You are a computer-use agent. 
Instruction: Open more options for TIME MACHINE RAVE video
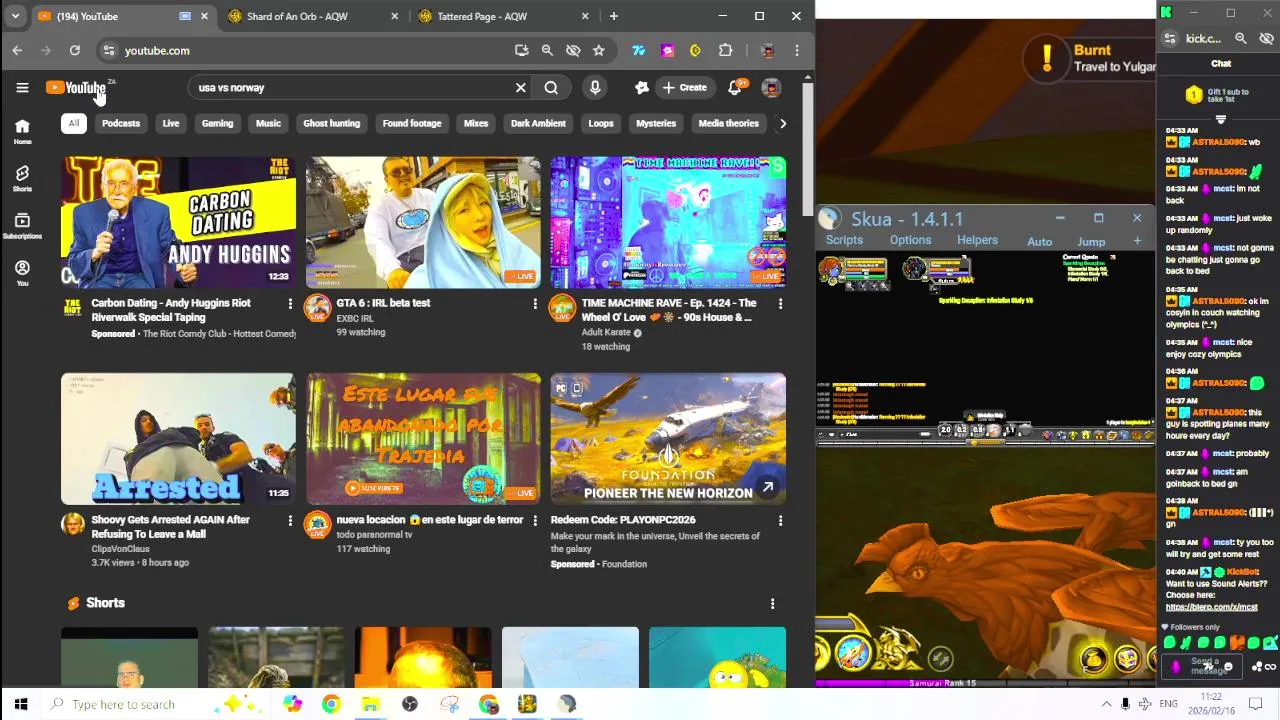780,304
